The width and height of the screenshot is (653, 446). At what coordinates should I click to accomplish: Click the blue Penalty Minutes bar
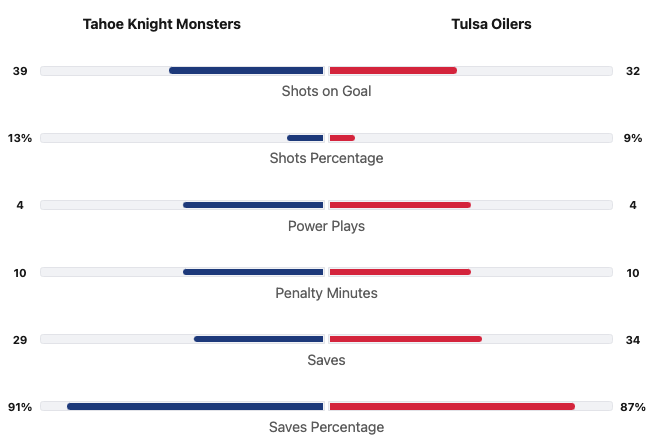253,272
